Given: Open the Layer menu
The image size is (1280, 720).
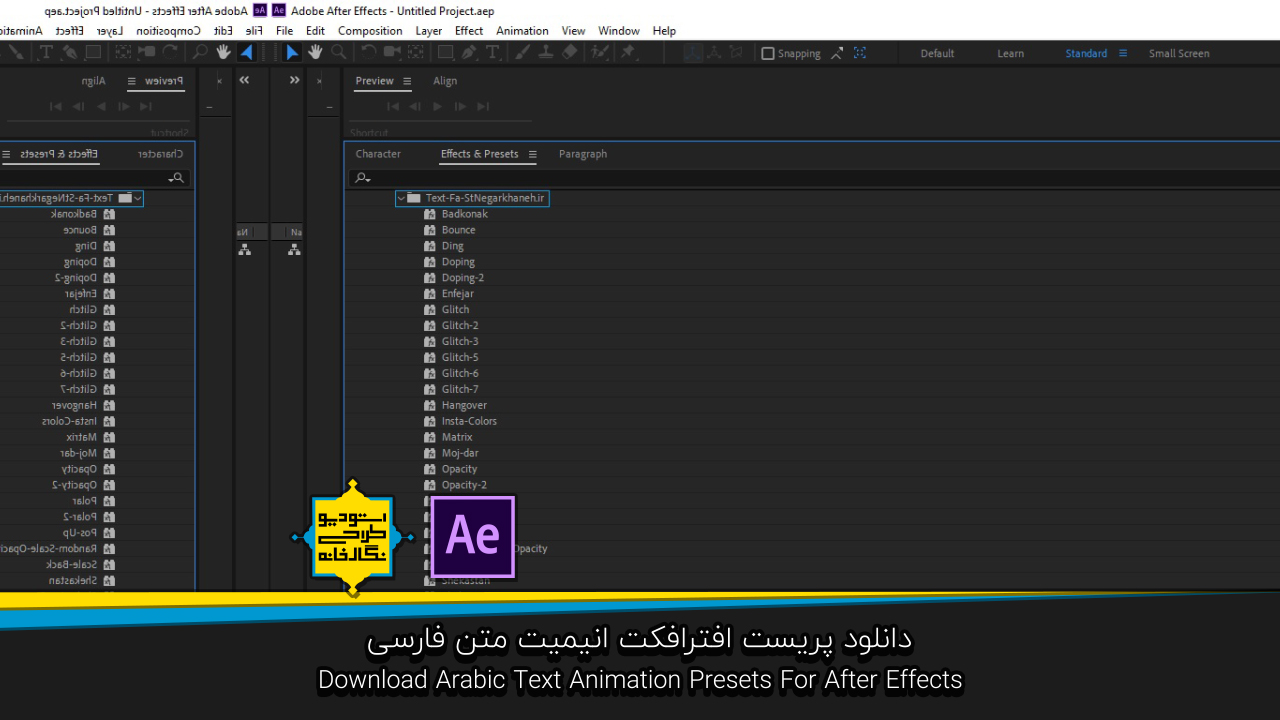Looking at the screenshot, I should point(429,31).
